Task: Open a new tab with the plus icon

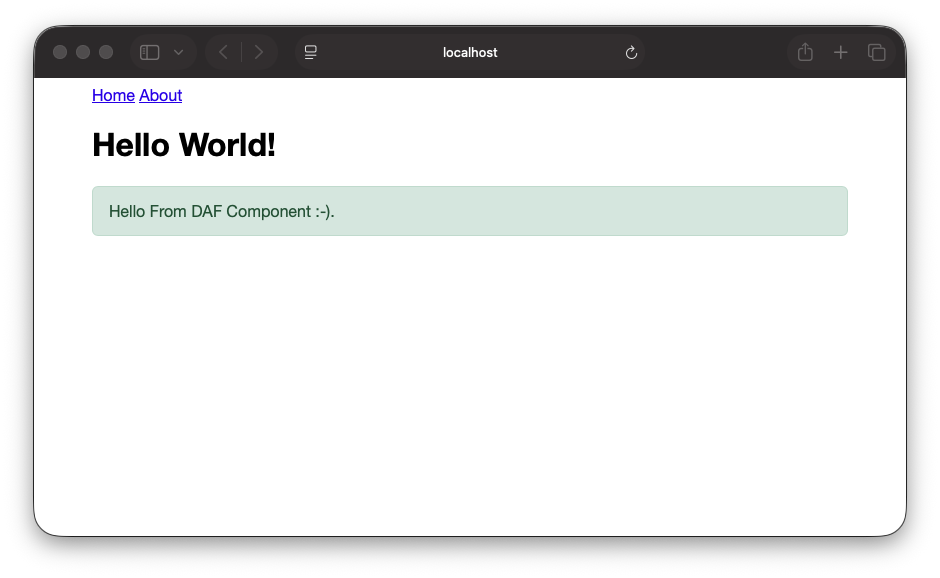Action: pyautogui.click(x=841, y=52)
